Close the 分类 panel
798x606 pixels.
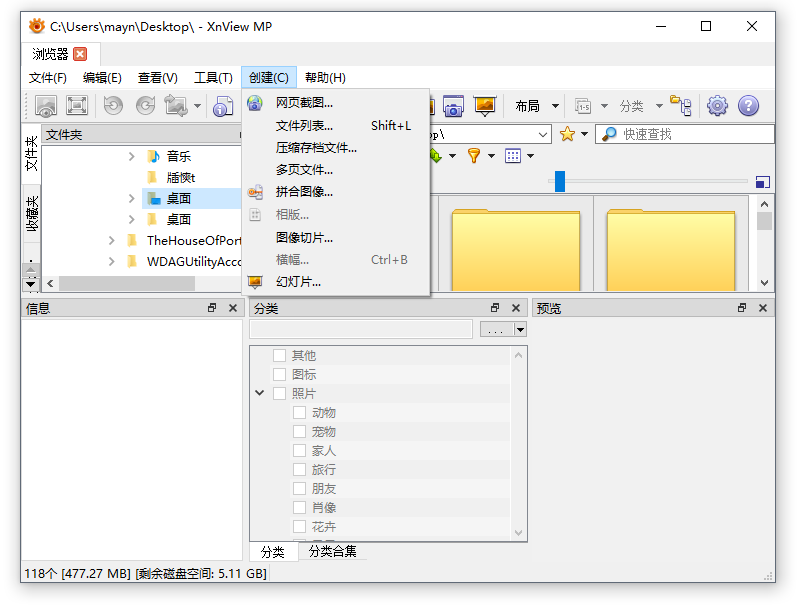point(516,307)
